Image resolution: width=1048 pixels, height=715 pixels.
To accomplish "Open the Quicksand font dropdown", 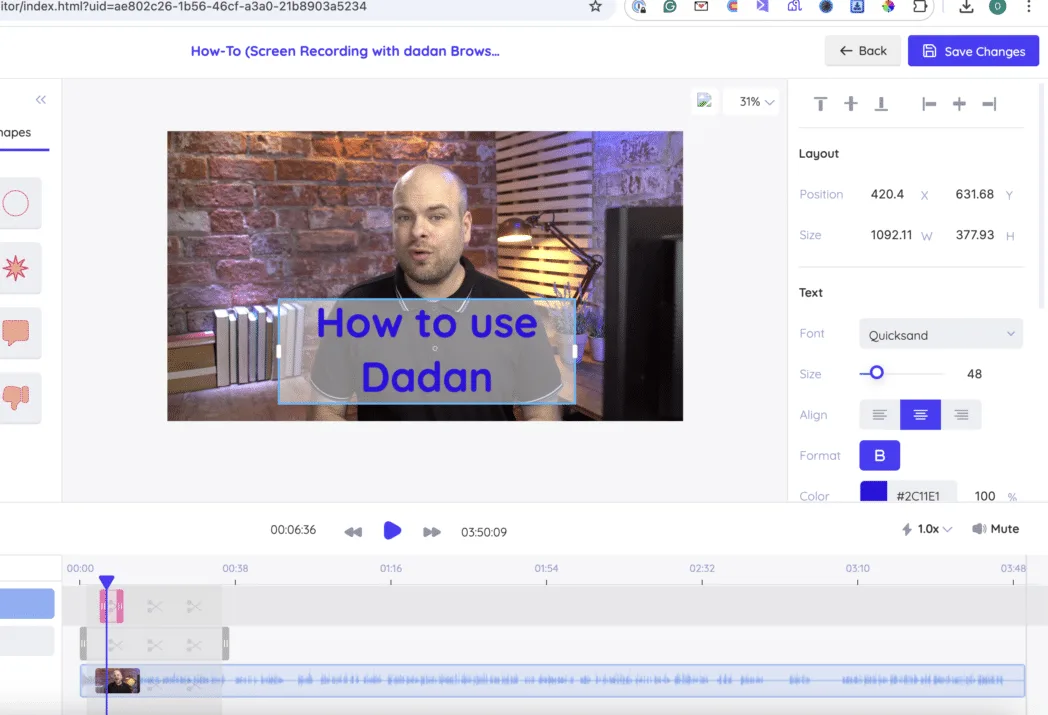I will (x=940, y=333).
